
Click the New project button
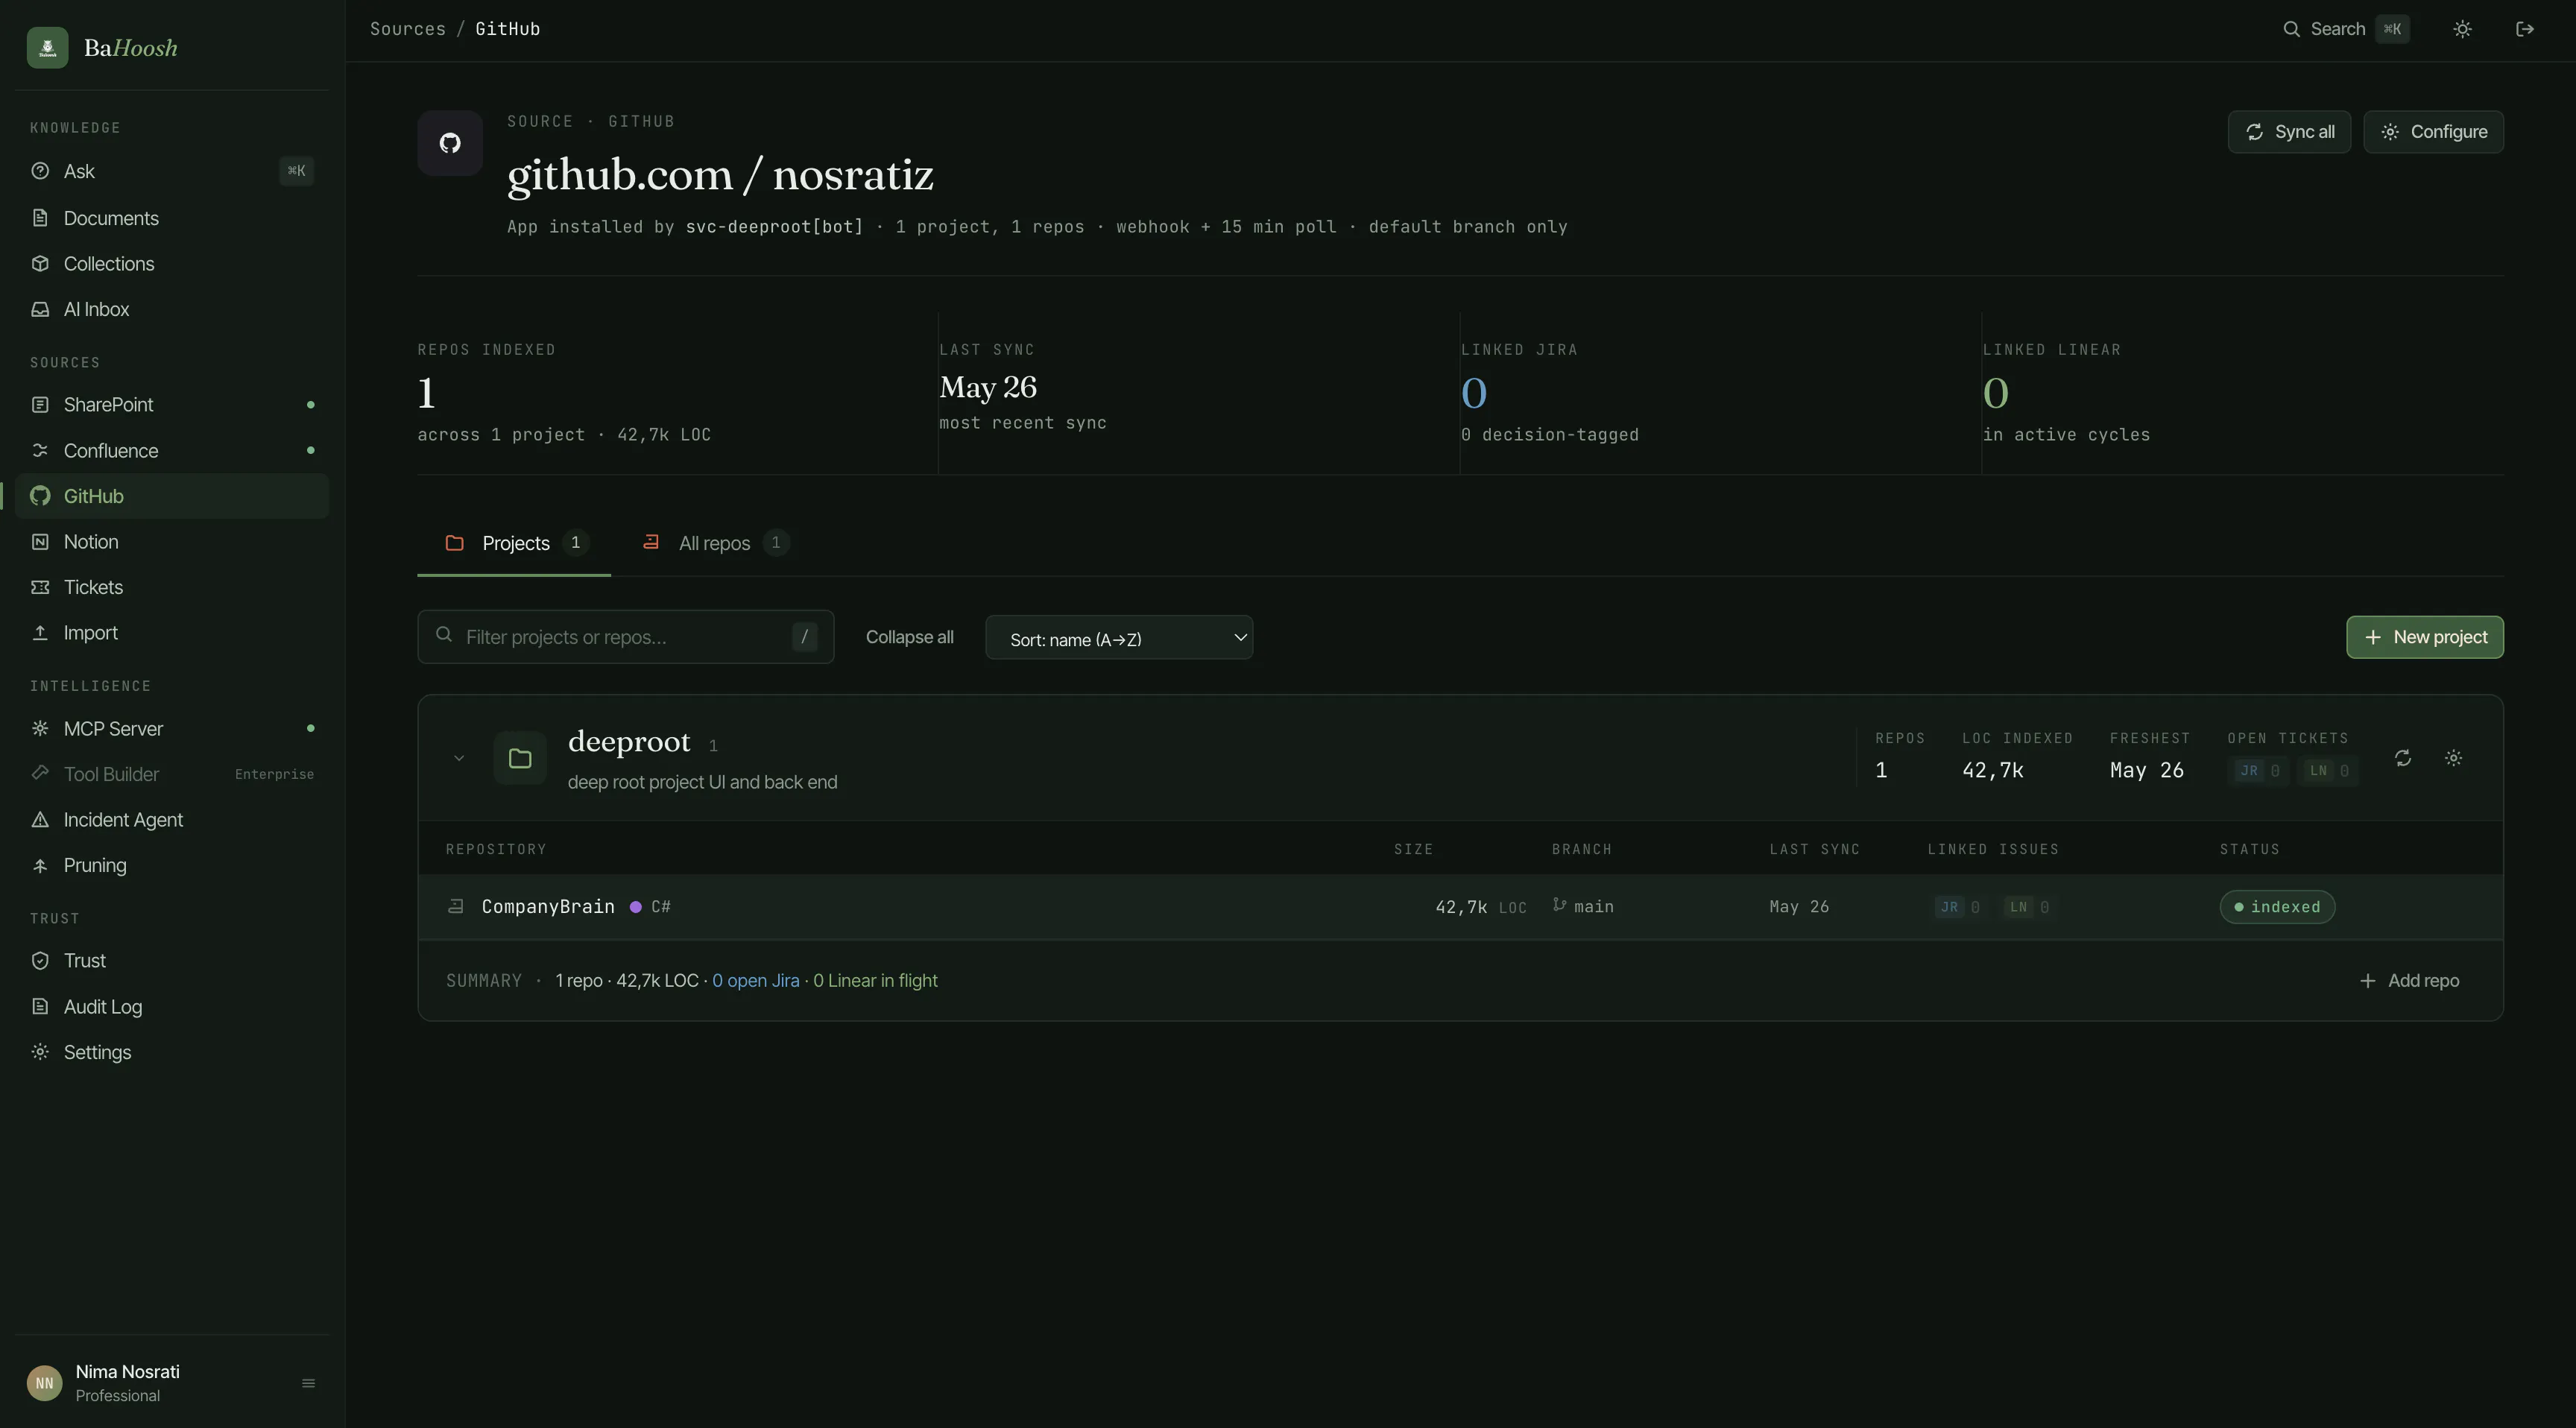pyautogui.click(x=2425, y=637)
